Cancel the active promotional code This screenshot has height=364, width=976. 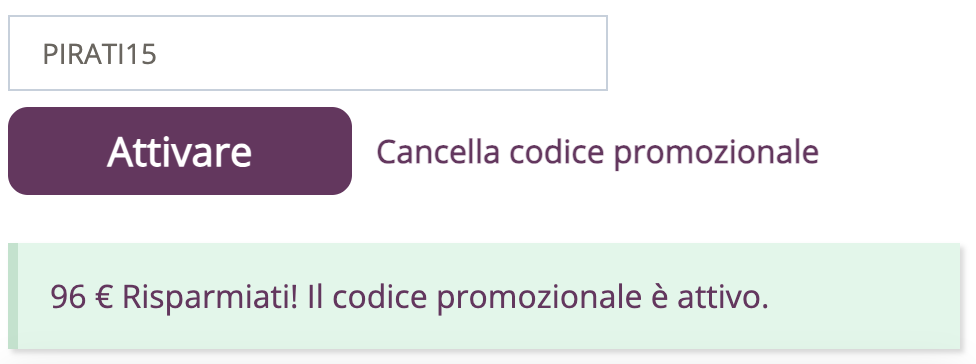[x=598, y=152]
